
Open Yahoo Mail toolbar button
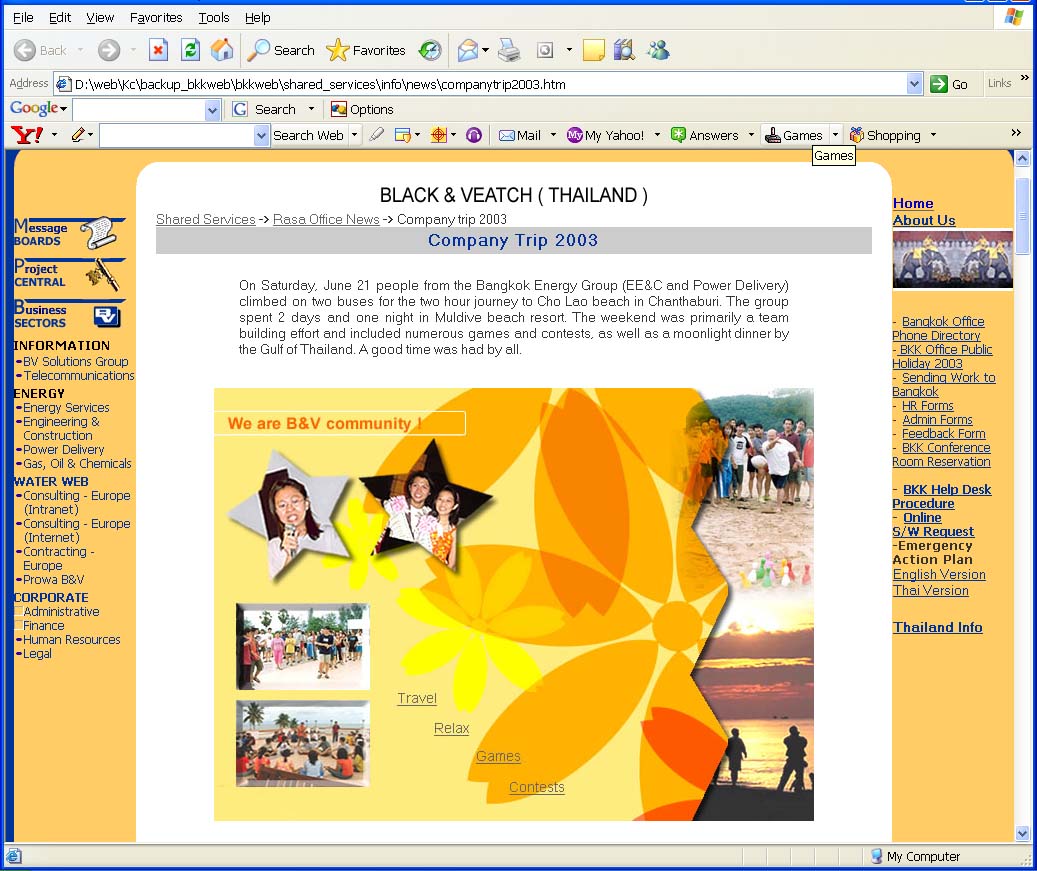[520, 136]
